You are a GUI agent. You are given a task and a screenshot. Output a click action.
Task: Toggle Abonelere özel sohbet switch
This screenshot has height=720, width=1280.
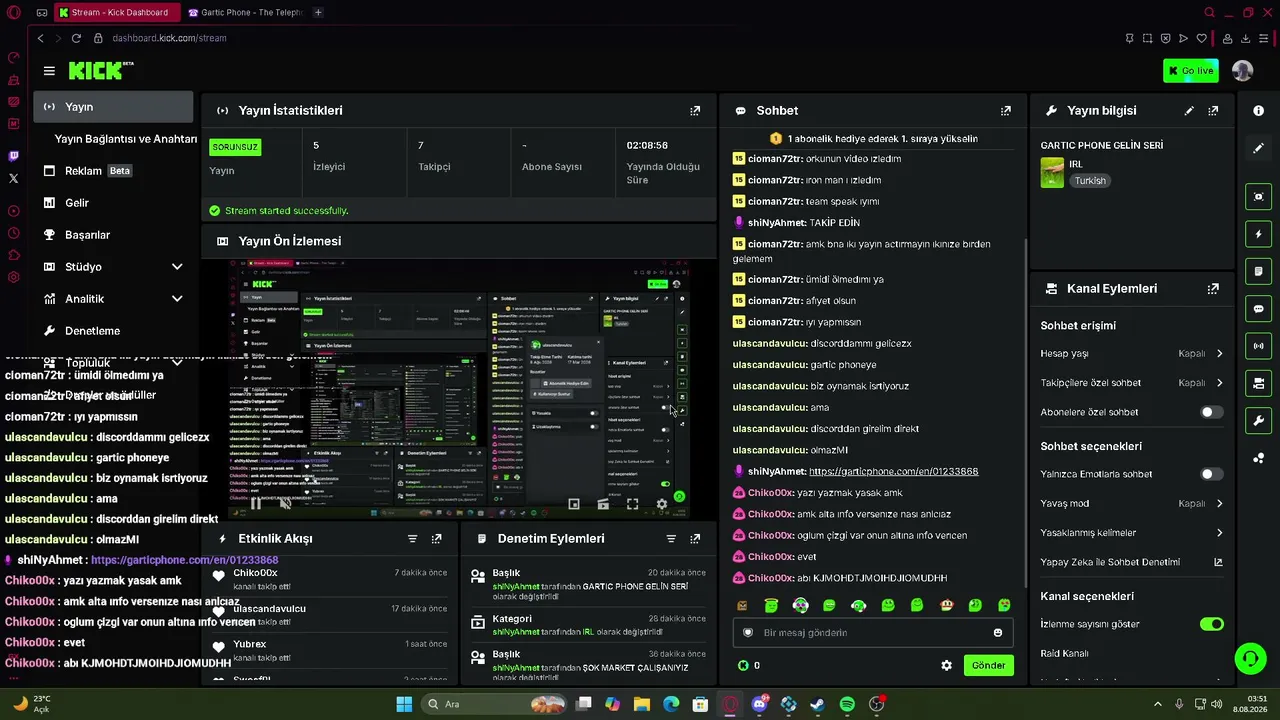pyautogui.click(x=1211, y=412)
